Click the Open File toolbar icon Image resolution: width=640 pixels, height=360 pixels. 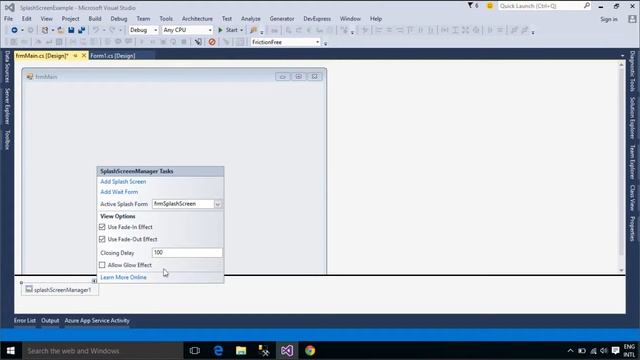pos(60,30)
